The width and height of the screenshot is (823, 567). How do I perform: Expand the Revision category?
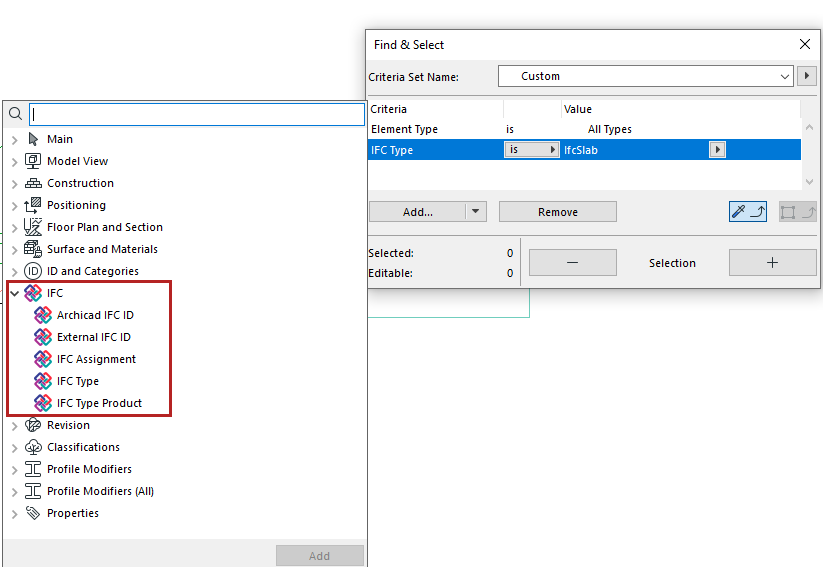[15, 426]
